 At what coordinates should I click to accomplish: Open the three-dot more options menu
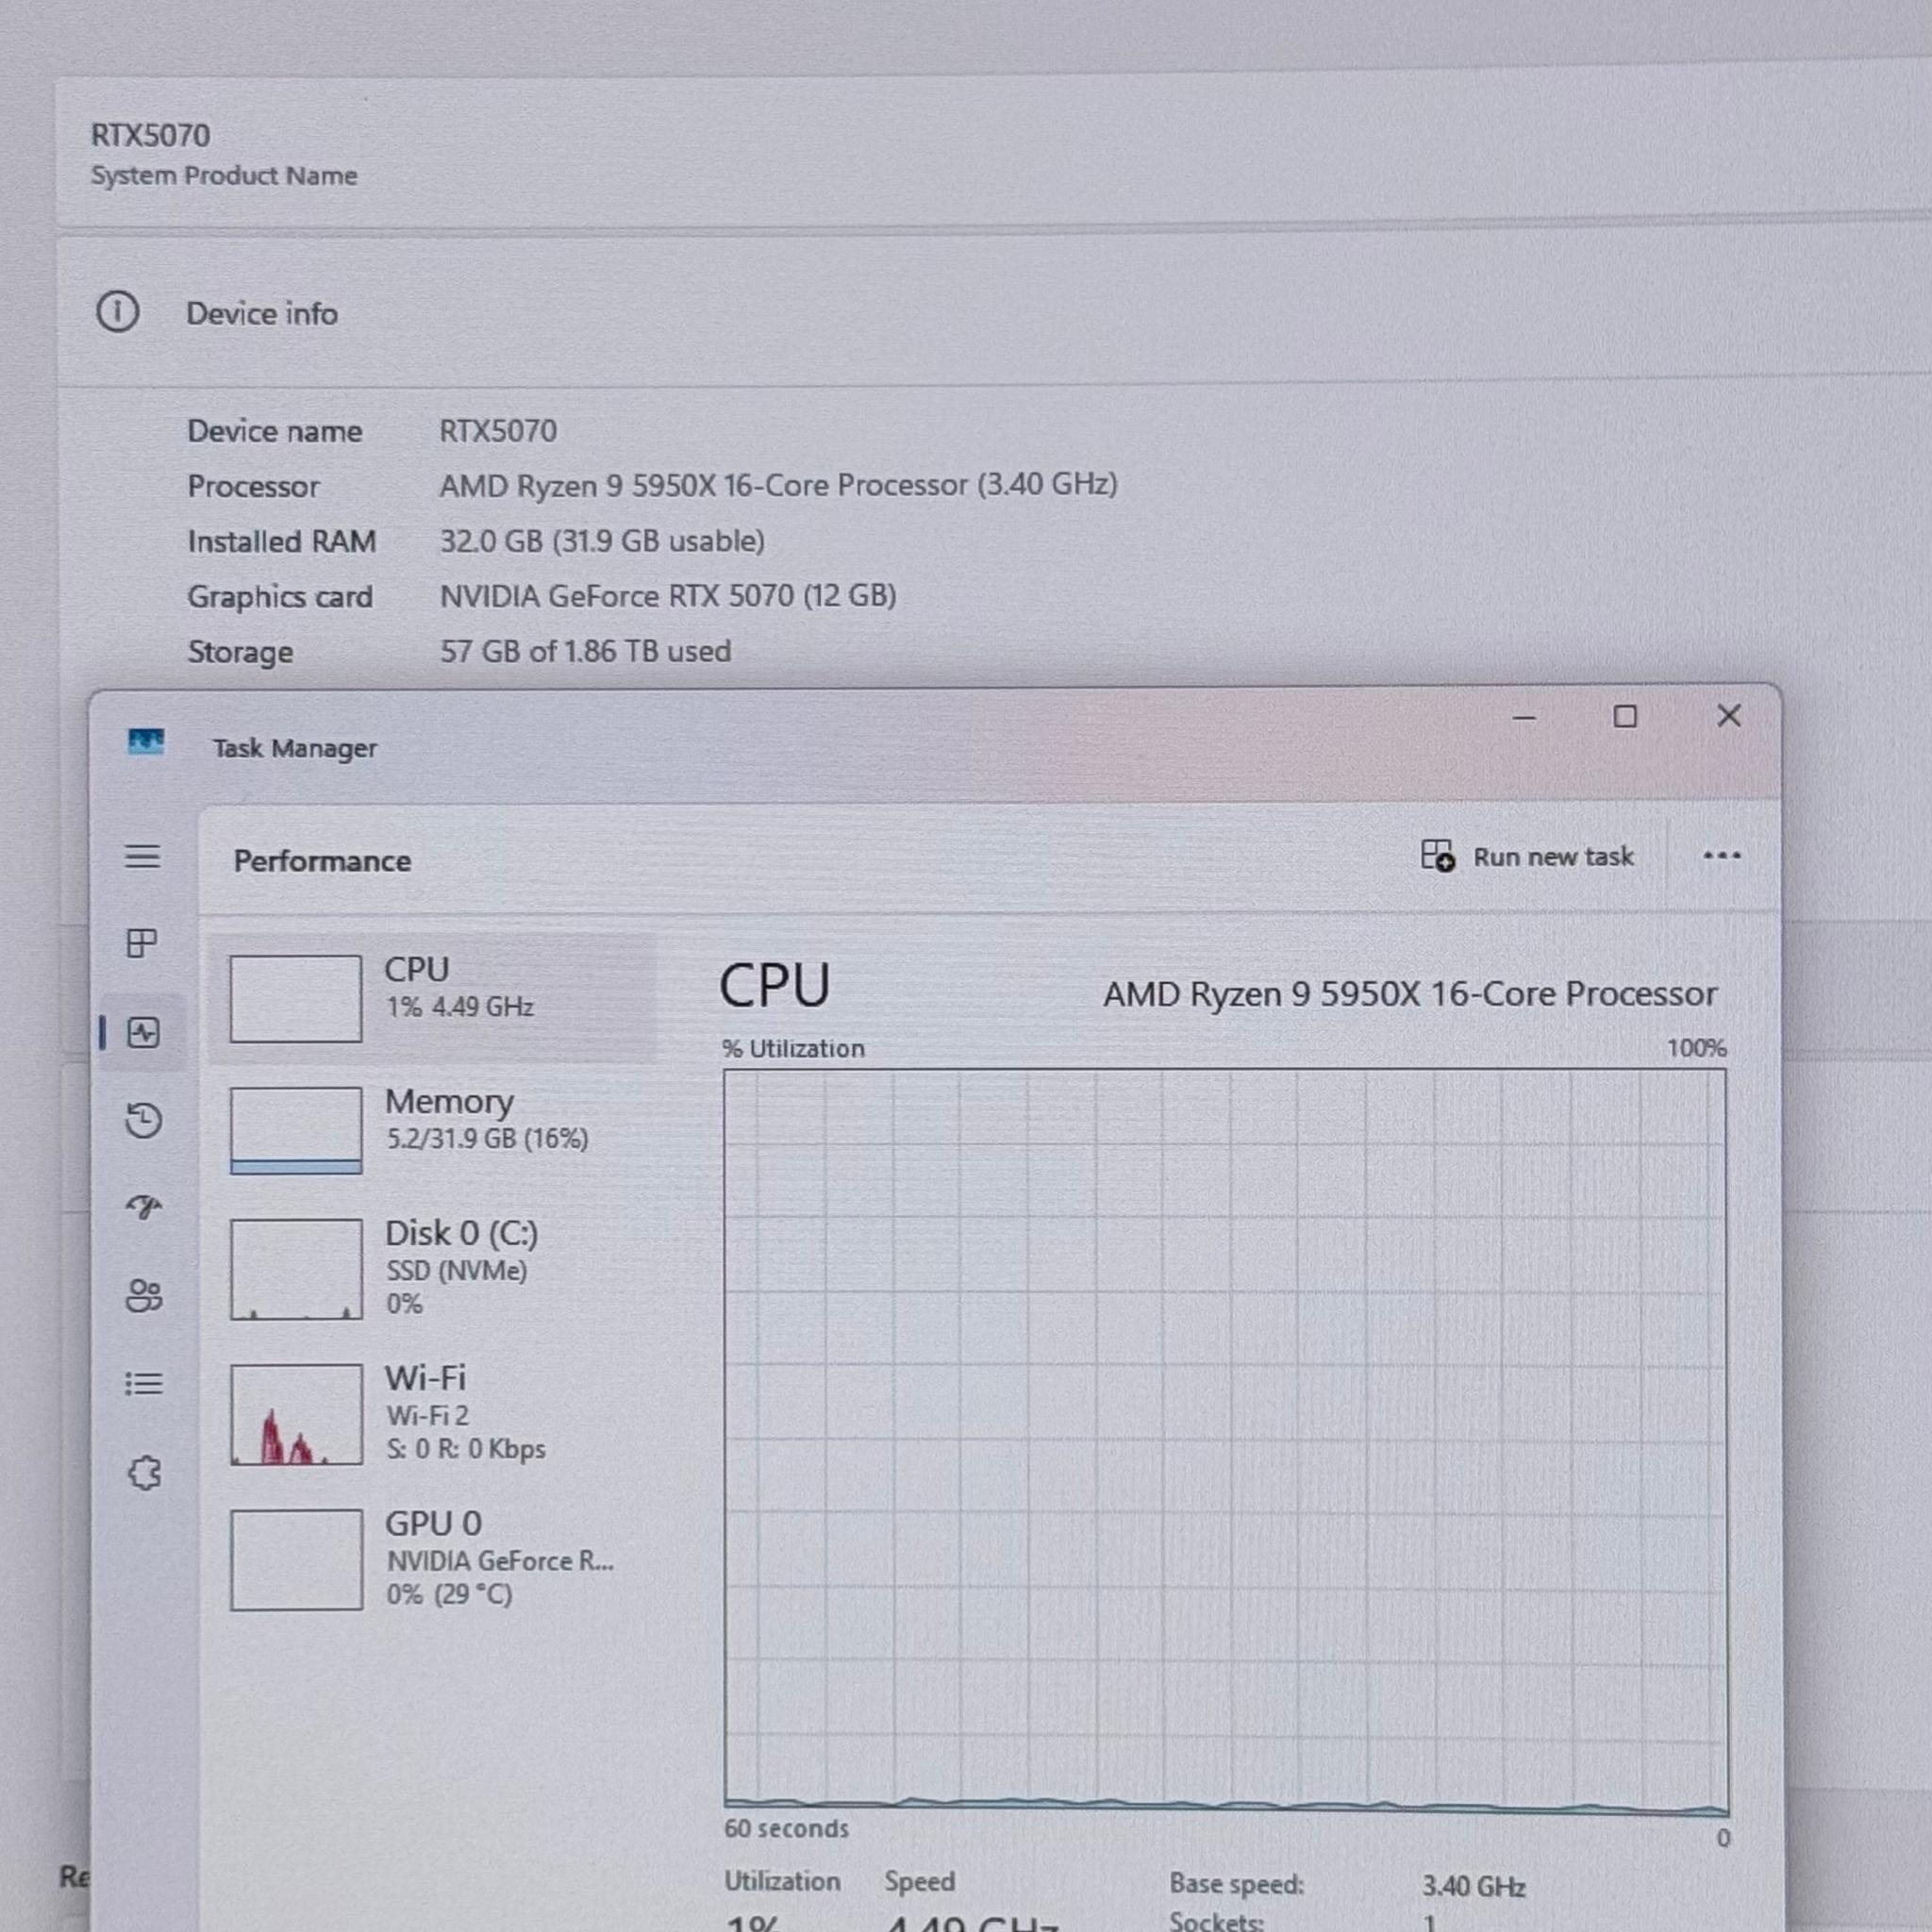pyautogui.click(x=1722, y=856)
